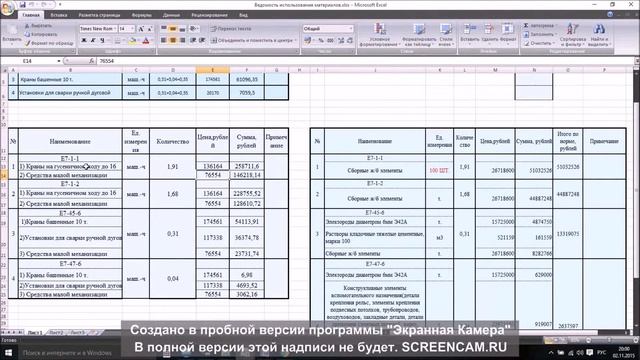
Task: Copy selection with Копировать
Action: point(40,34)
